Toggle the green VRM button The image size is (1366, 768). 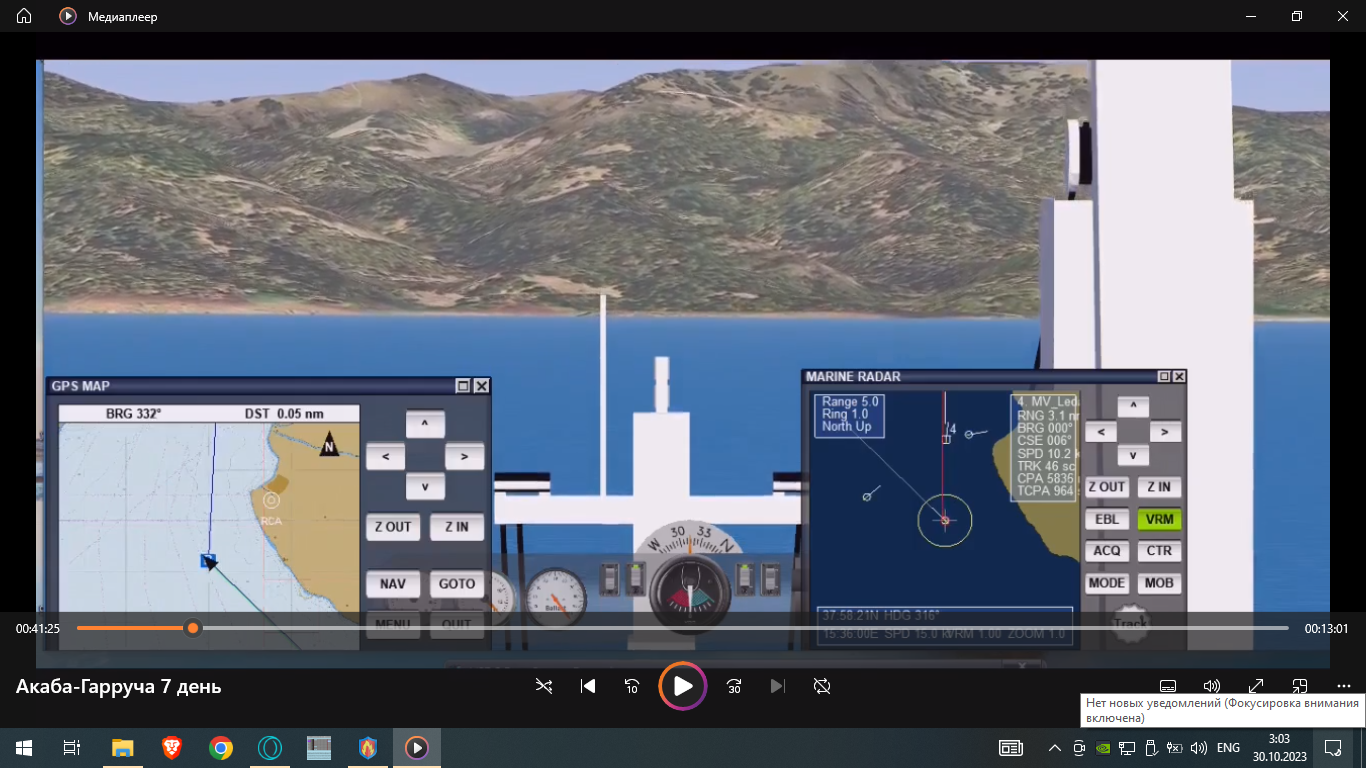coord(1159,519)
